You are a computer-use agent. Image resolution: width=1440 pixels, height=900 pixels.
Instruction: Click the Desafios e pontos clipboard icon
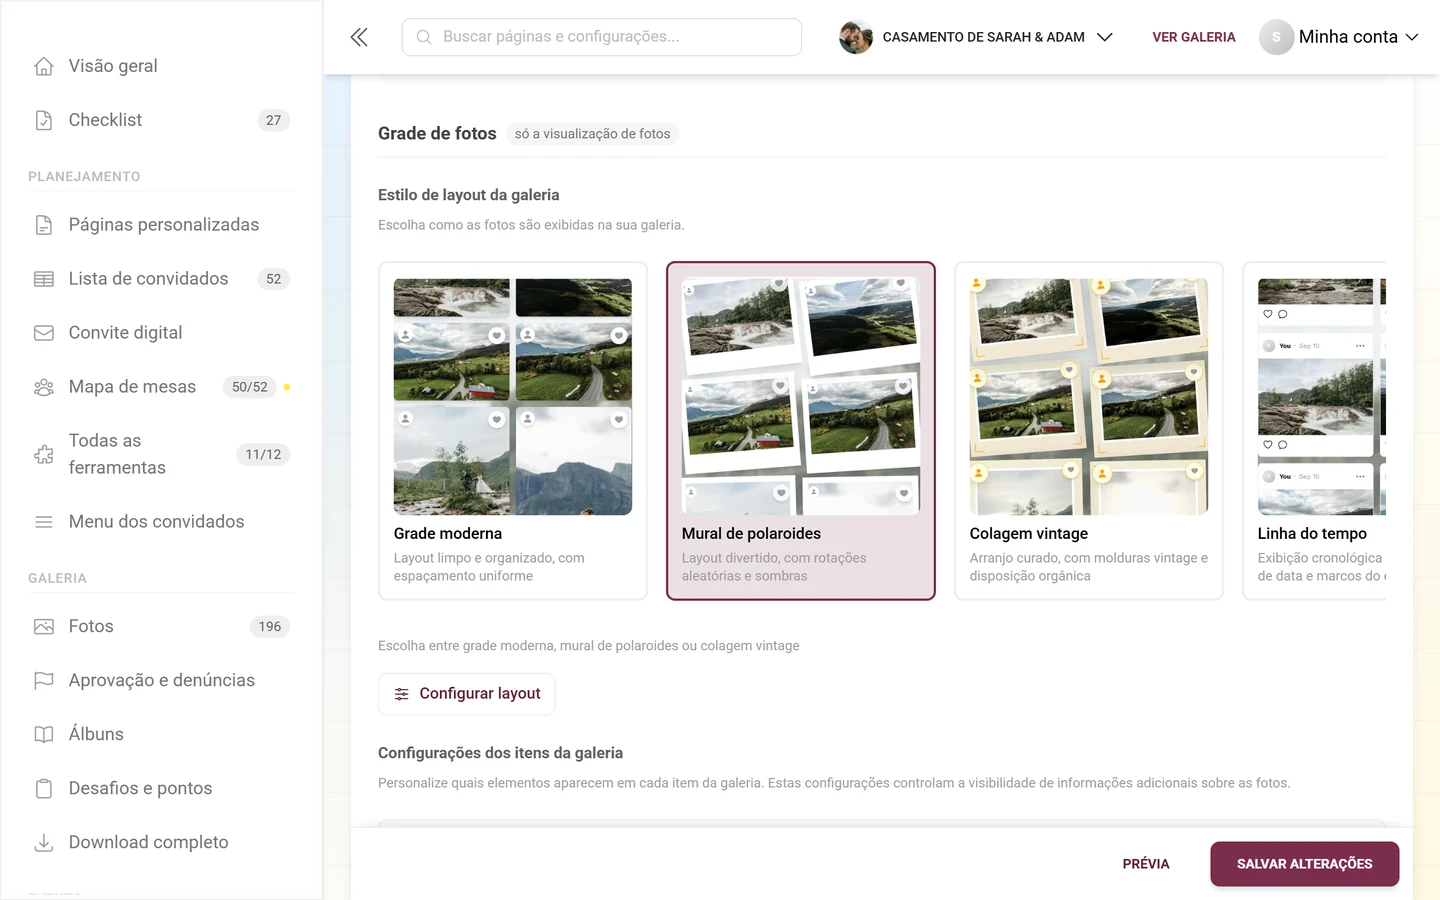44,789
